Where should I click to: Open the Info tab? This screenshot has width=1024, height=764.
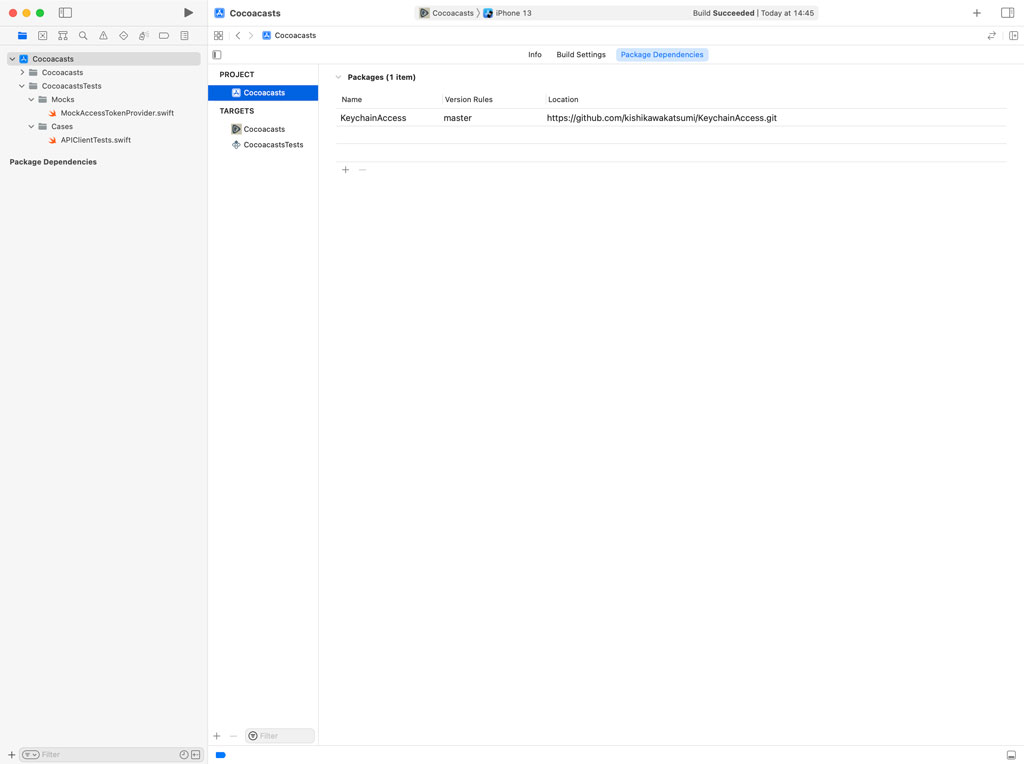[535, 55]
